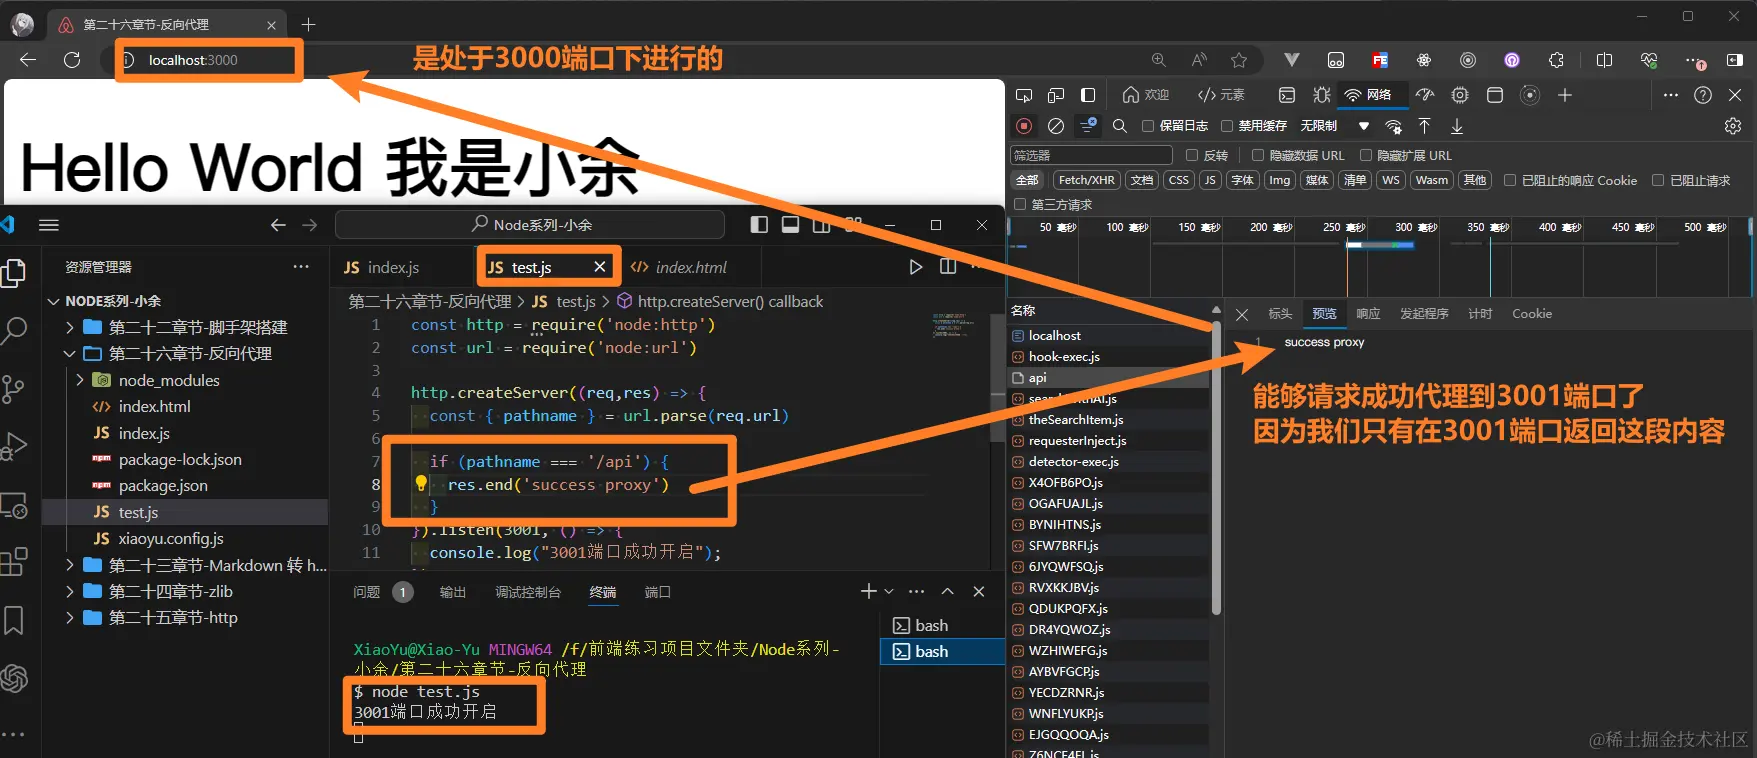Select api request in network list
This screenshot has height=758, width=1757.
tap(1109, 378)
